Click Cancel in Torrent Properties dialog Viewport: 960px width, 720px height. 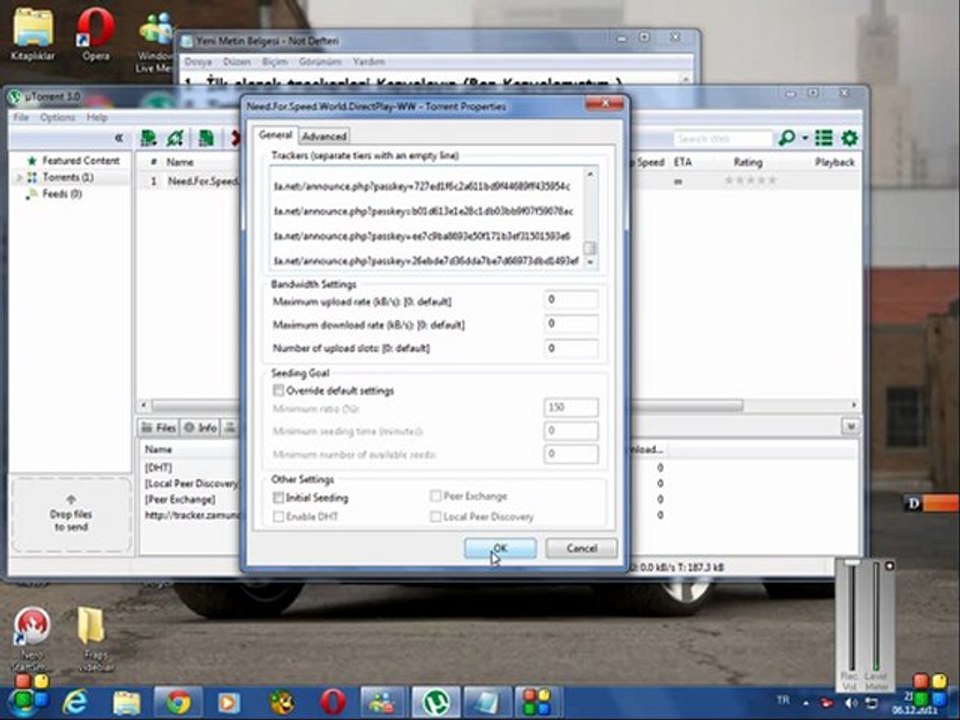point(581,548)
